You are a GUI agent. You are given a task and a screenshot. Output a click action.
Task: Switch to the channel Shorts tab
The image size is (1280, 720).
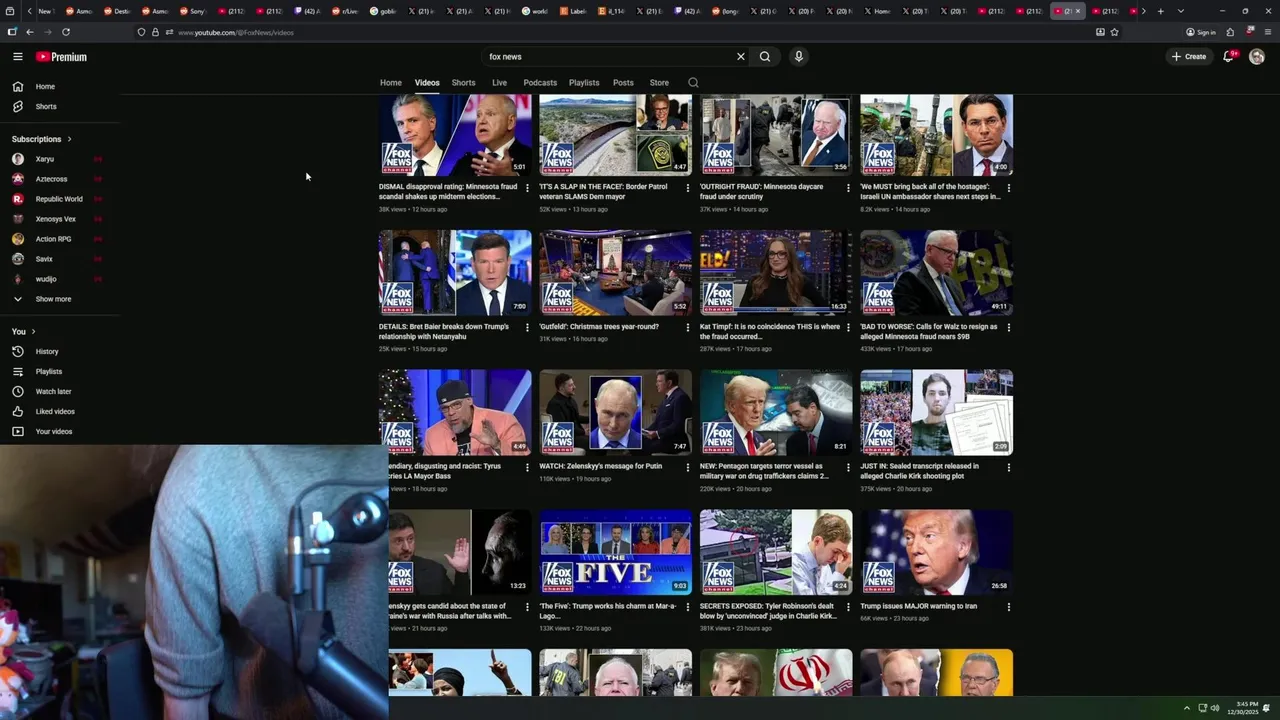click(x=464, y=83)
